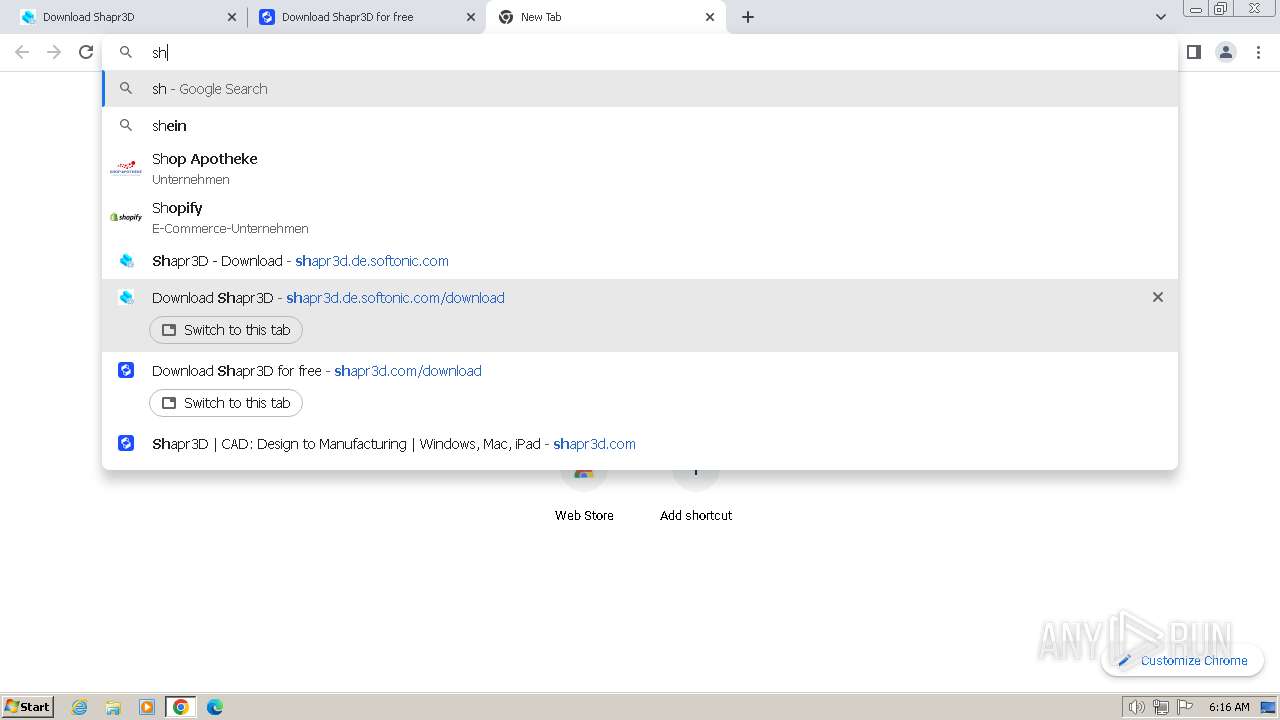Open the Chrome three-dot menu
The image size is (1280, 720).
[1258, 52]
